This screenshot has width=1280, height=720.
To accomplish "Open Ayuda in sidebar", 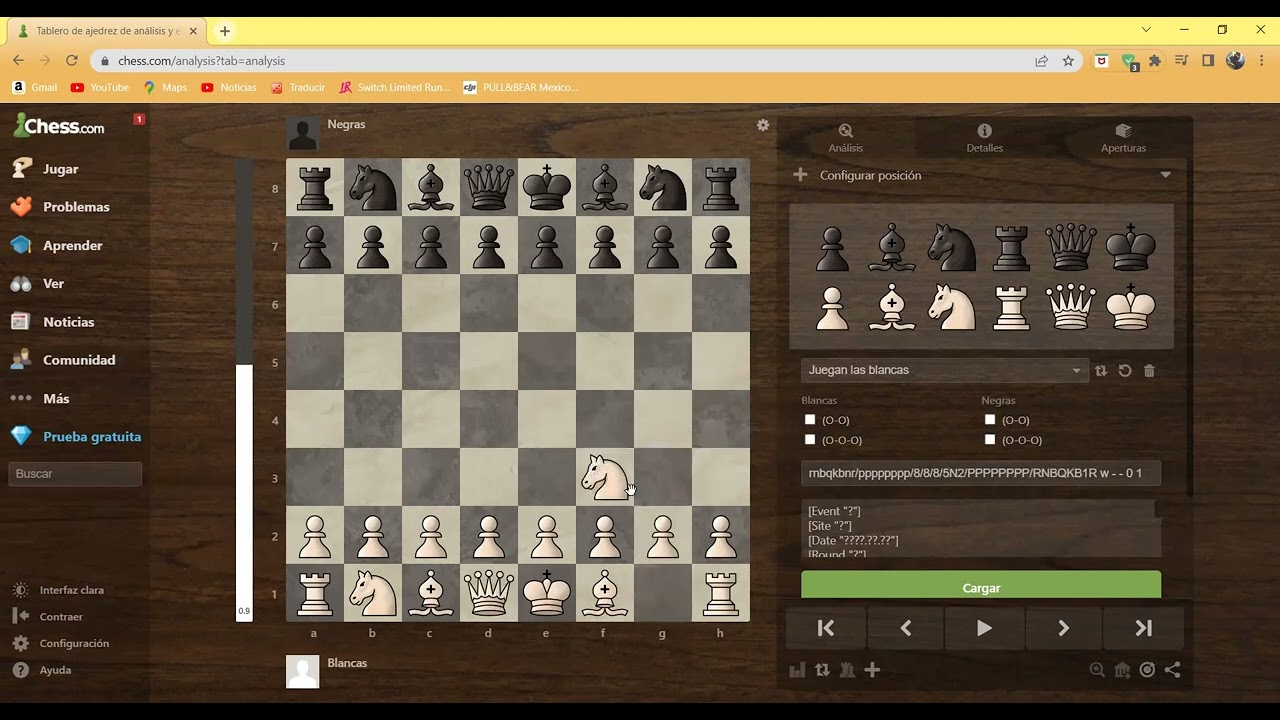I will click(55, 670).
